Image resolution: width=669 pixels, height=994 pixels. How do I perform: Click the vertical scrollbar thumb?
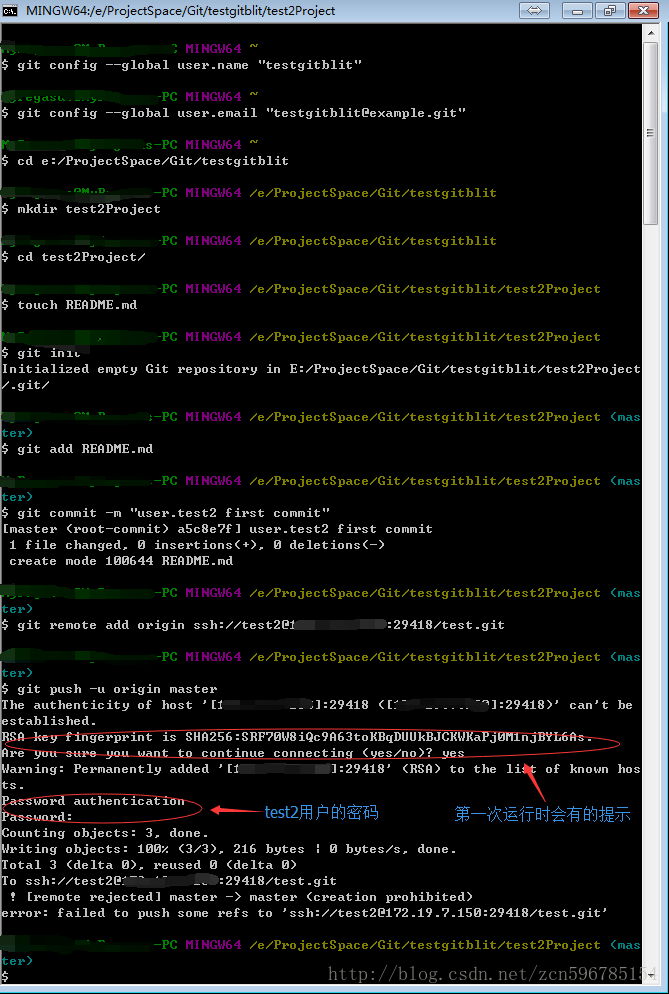[x=650, y=133]
